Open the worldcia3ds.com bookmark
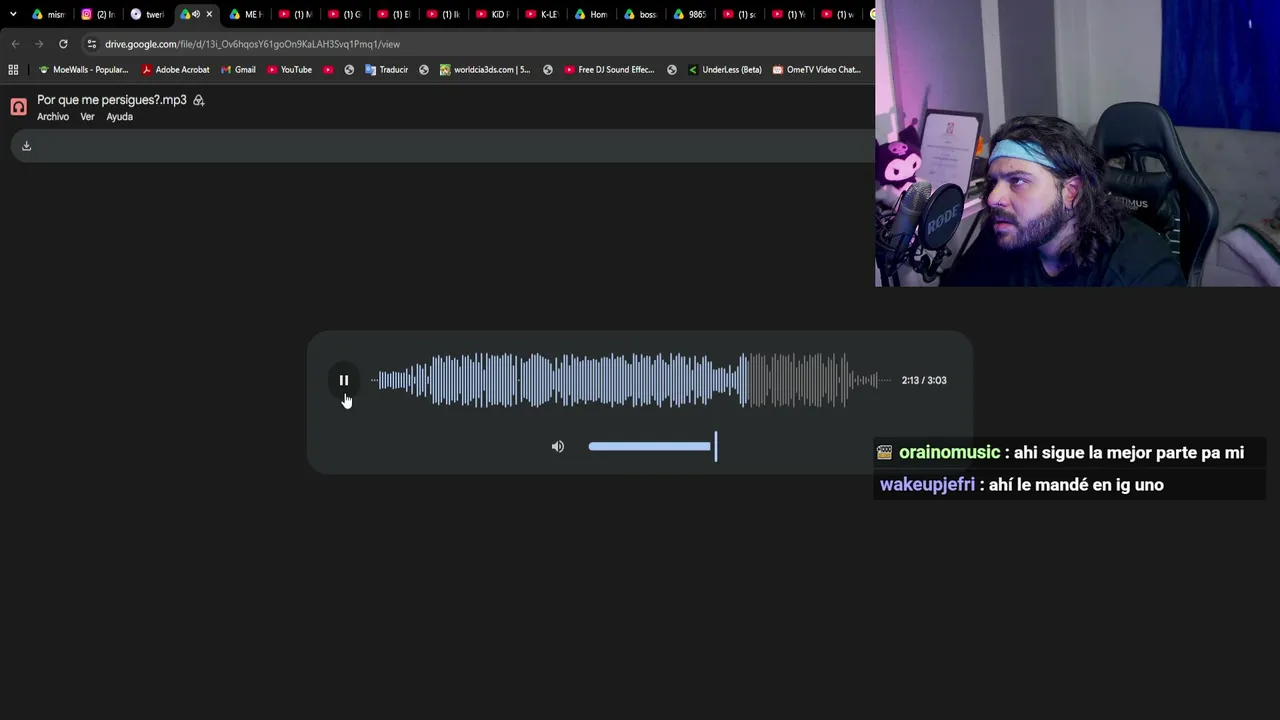Image resolution: width=1280 pixels, height=720 pixels. point(485,70)
